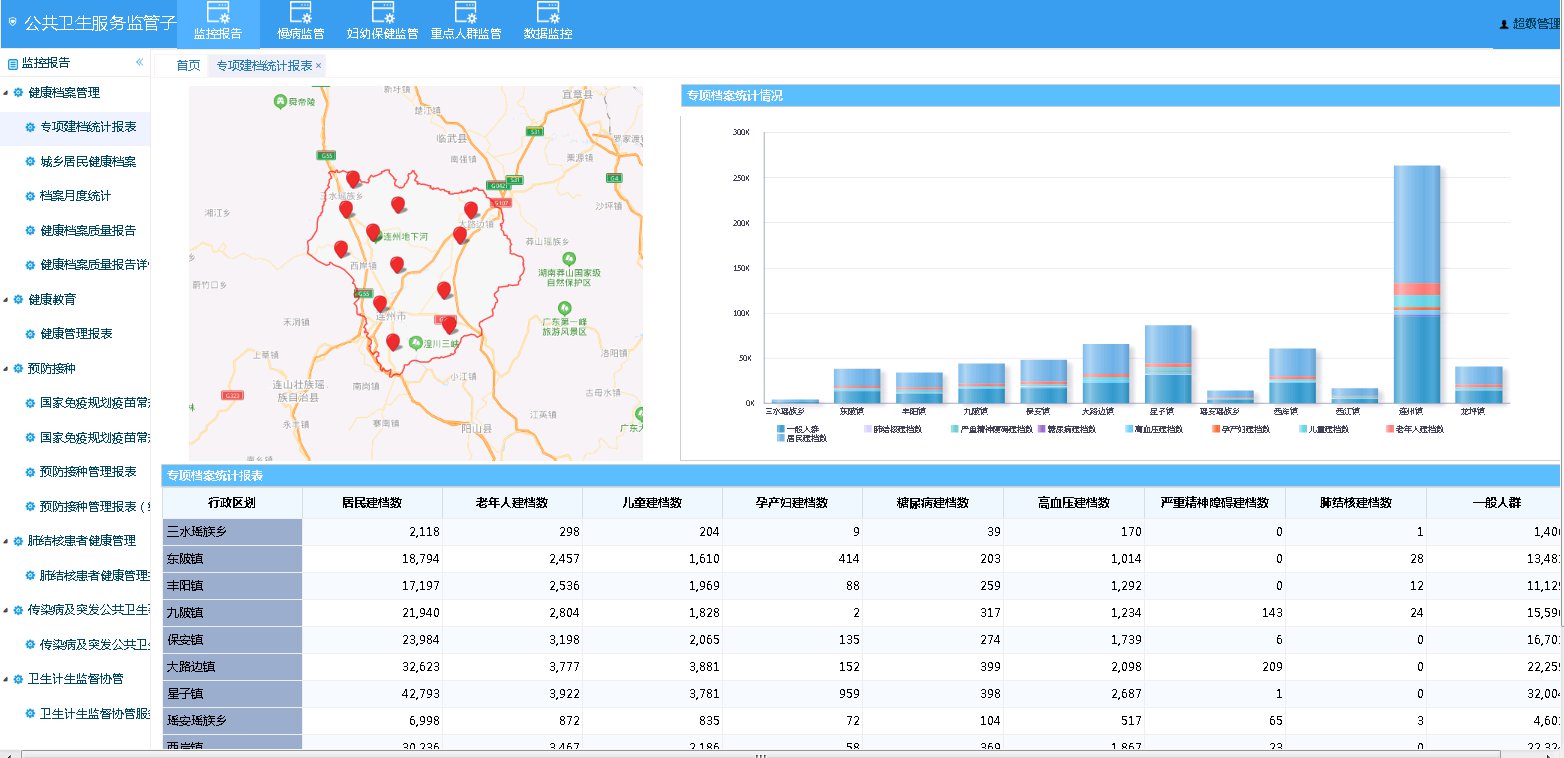Close the 专项建档统计报表 tab
The image size is (1564, 758).
point(318,66)
